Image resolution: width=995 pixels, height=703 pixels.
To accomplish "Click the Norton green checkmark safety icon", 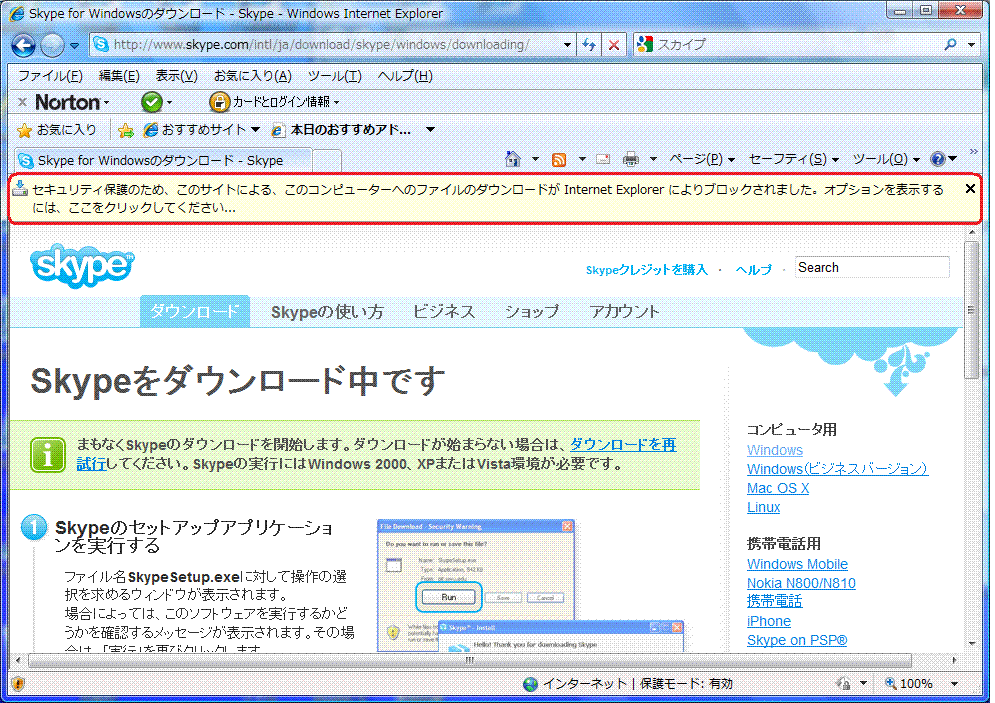I will pos(152,102).
